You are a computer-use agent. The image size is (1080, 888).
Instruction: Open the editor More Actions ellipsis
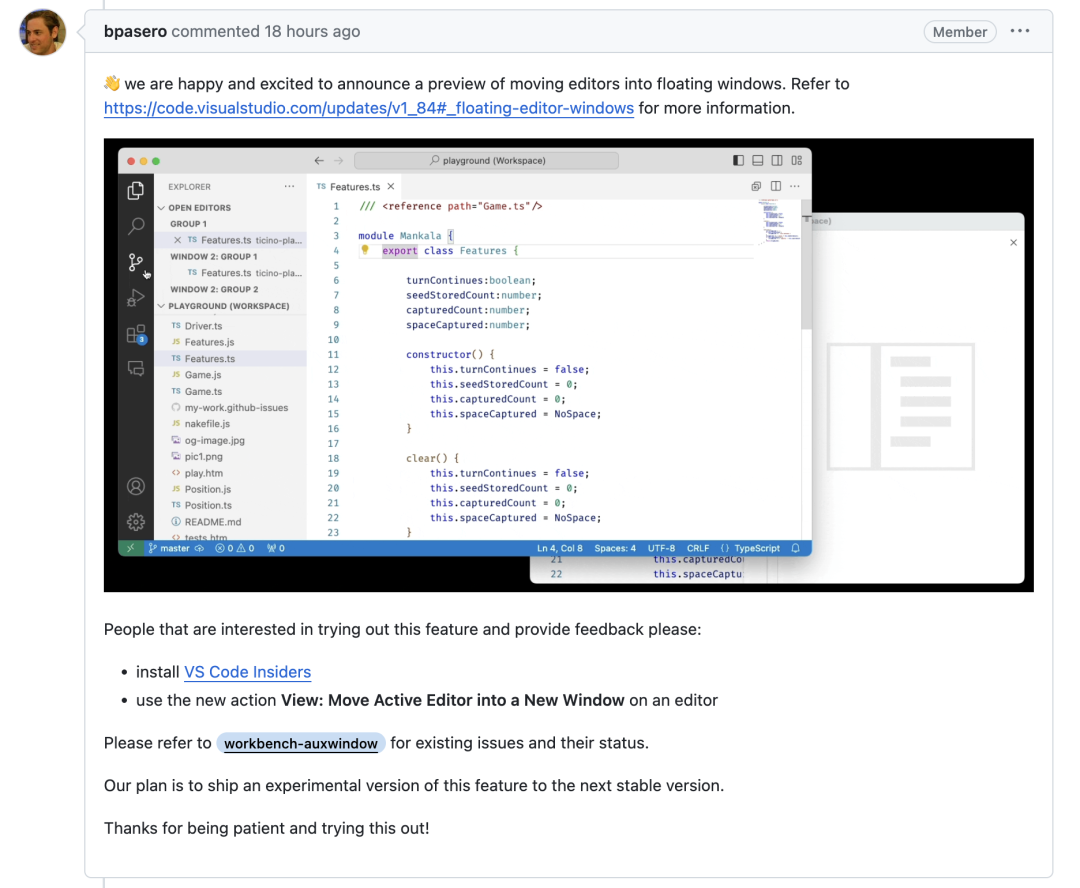coord(795,186)
